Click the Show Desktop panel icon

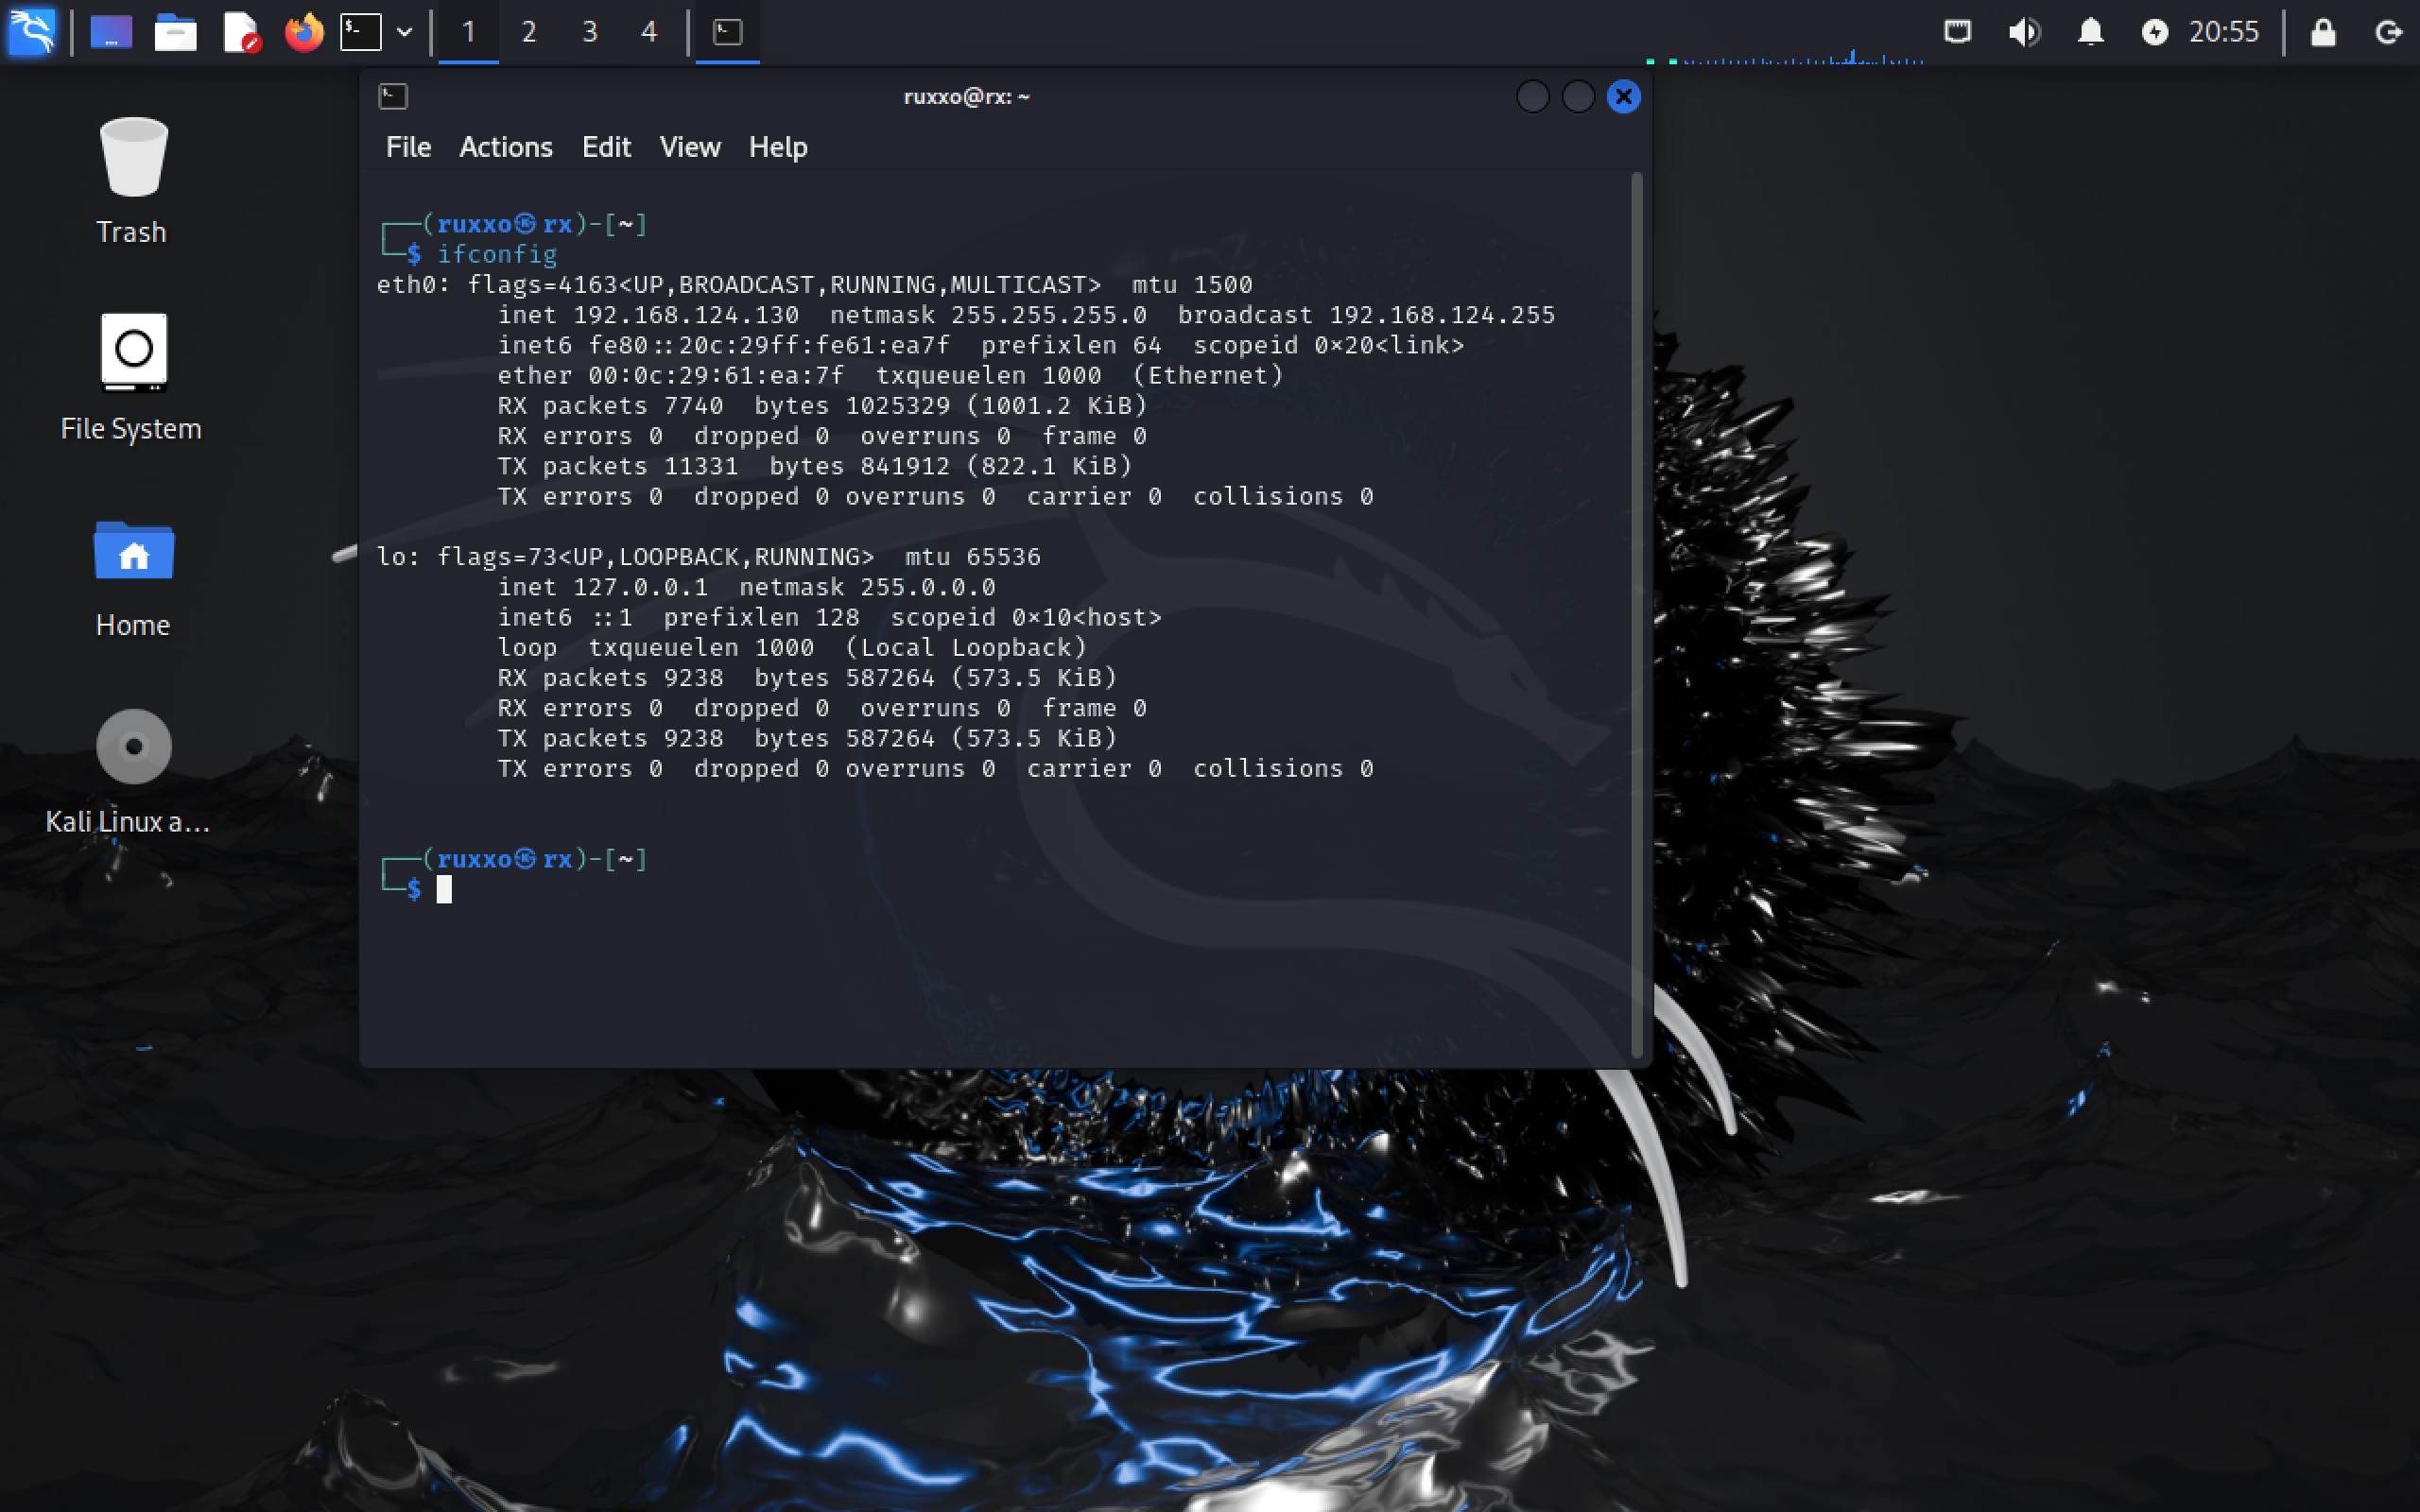click(x=111, y=32)
